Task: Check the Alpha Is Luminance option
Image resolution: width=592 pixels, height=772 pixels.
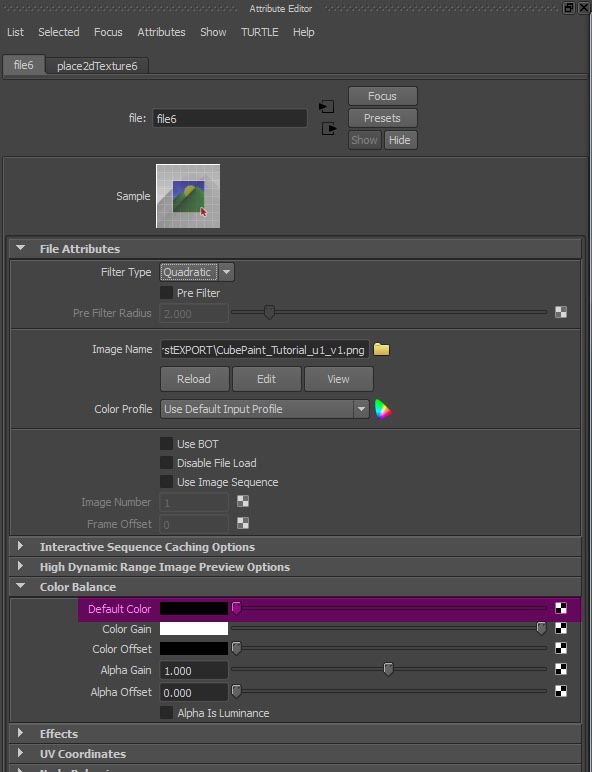Action: [166, 712]
